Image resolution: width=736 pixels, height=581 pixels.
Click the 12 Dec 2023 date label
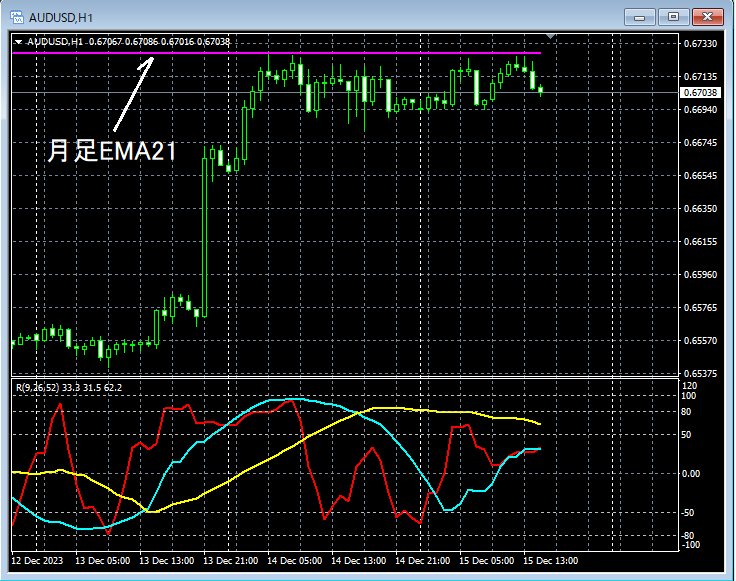coord(37,560)
